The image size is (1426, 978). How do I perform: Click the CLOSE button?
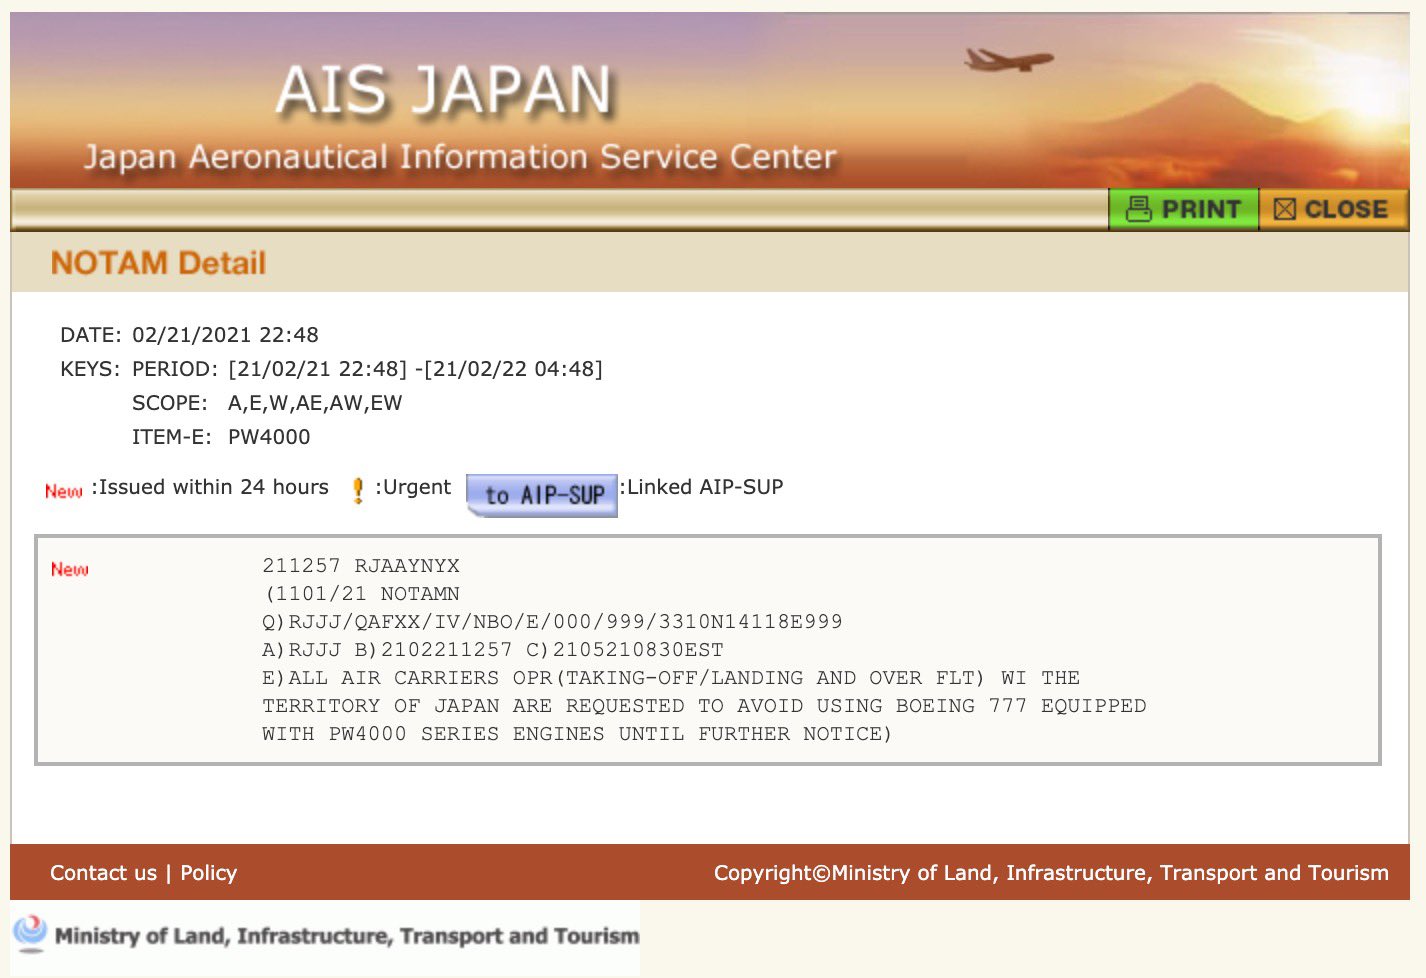pyautogui.click(x=1334, y=209)
